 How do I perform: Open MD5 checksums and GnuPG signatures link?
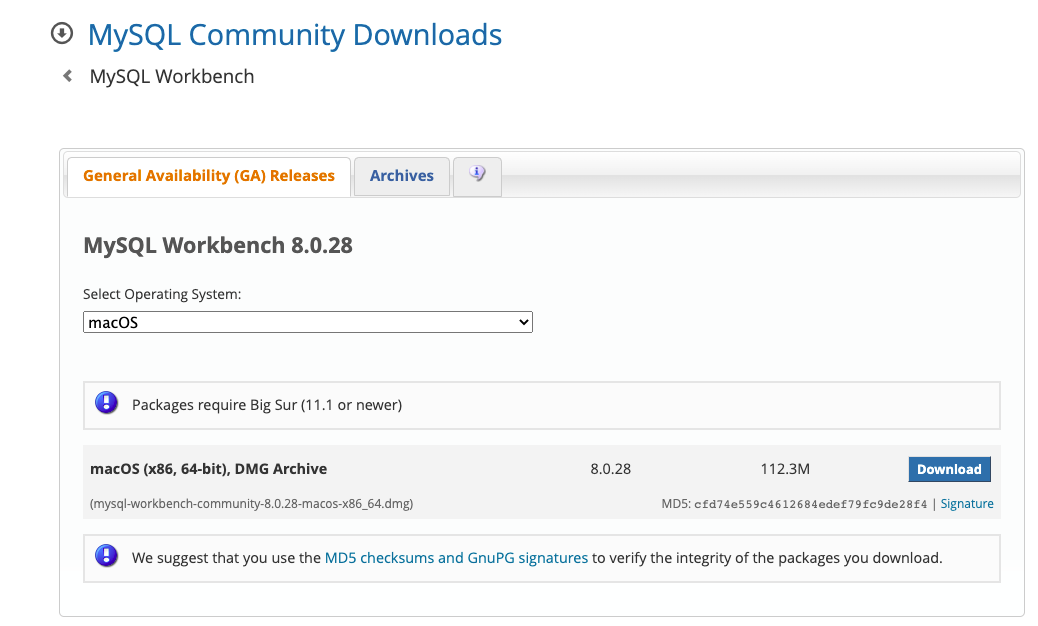456,558
